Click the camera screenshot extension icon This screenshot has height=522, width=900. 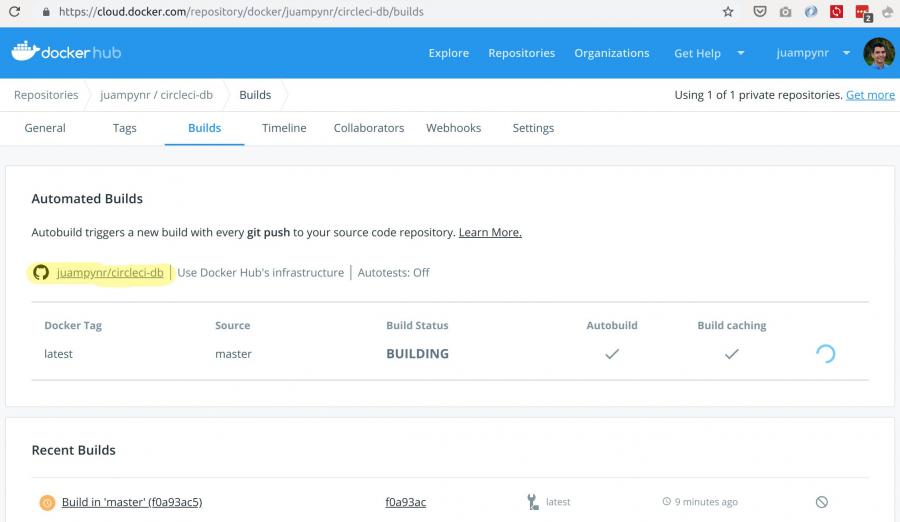click(x=785, y=11)
